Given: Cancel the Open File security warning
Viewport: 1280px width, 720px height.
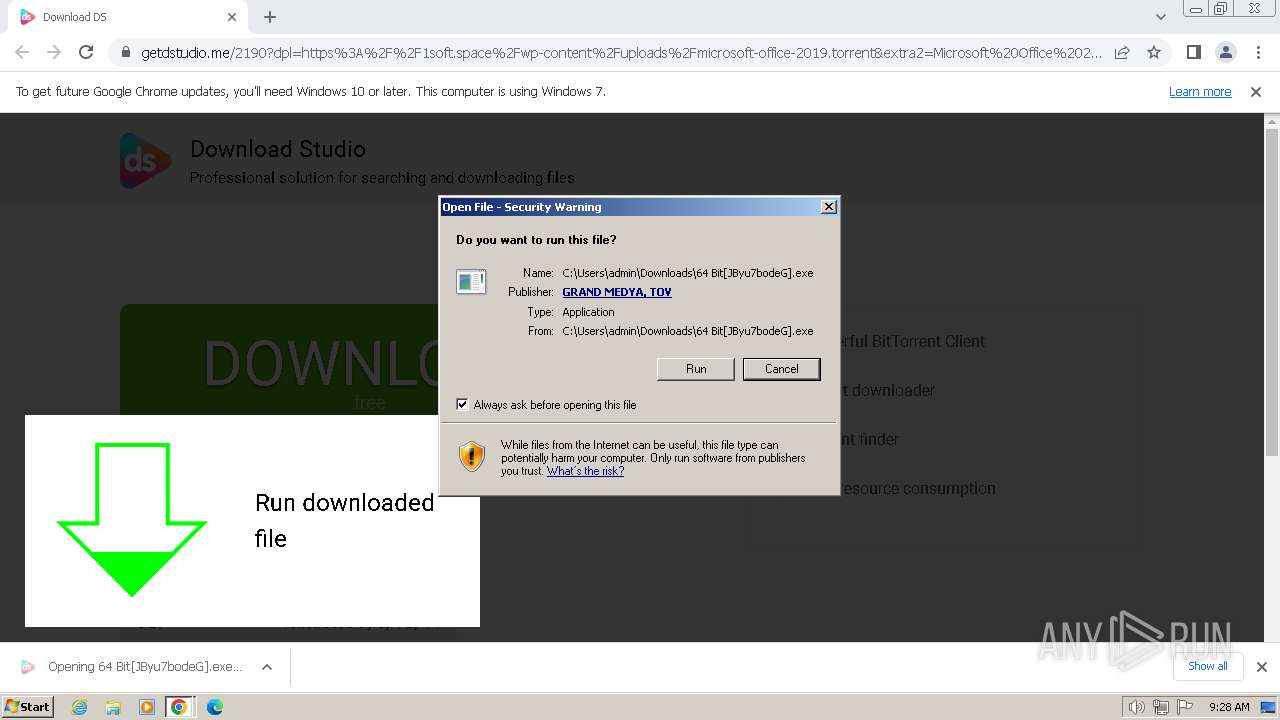Looking at the screenshot, I should tap(781, 369).
